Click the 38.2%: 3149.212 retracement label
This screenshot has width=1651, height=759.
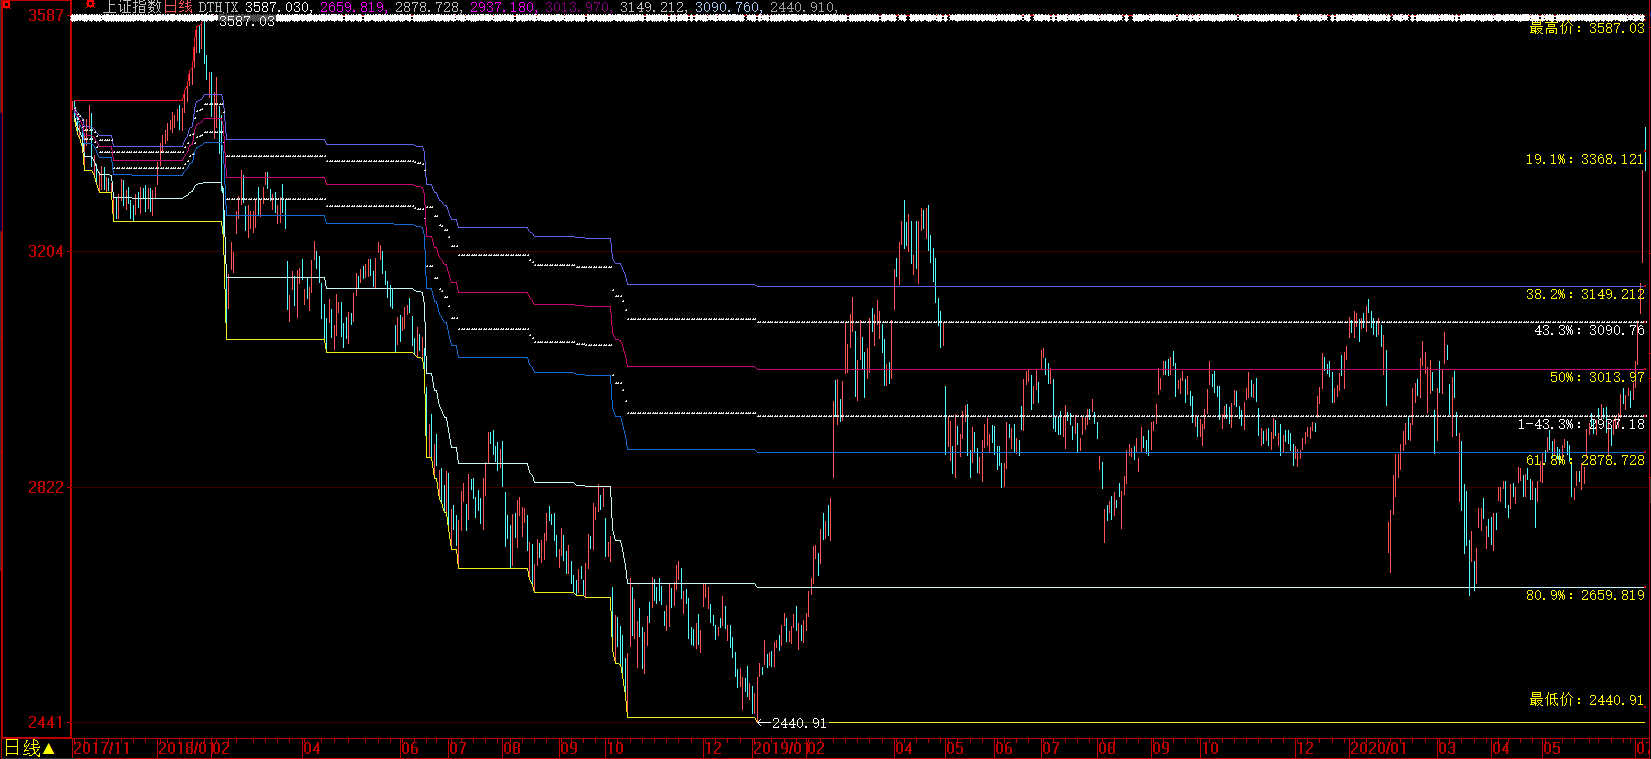tap(1584, 294)
